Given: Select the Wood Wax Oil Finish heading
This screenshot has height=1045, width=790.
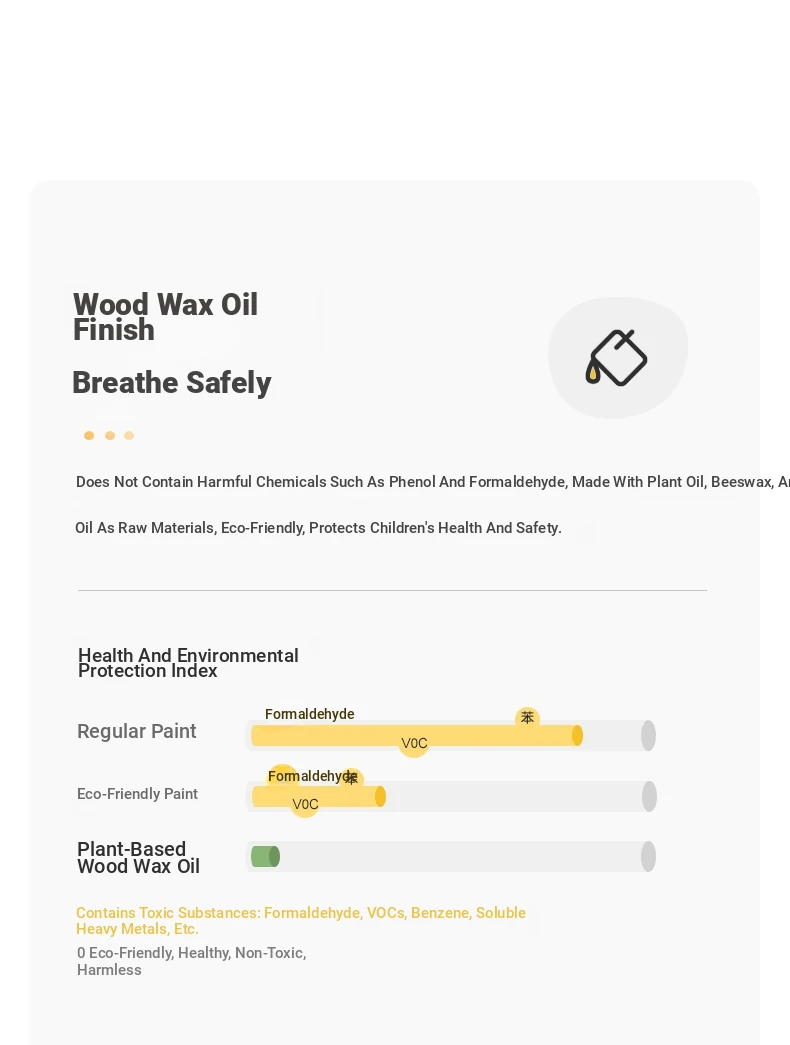Looking at the screenshot, I should [165, 317].
